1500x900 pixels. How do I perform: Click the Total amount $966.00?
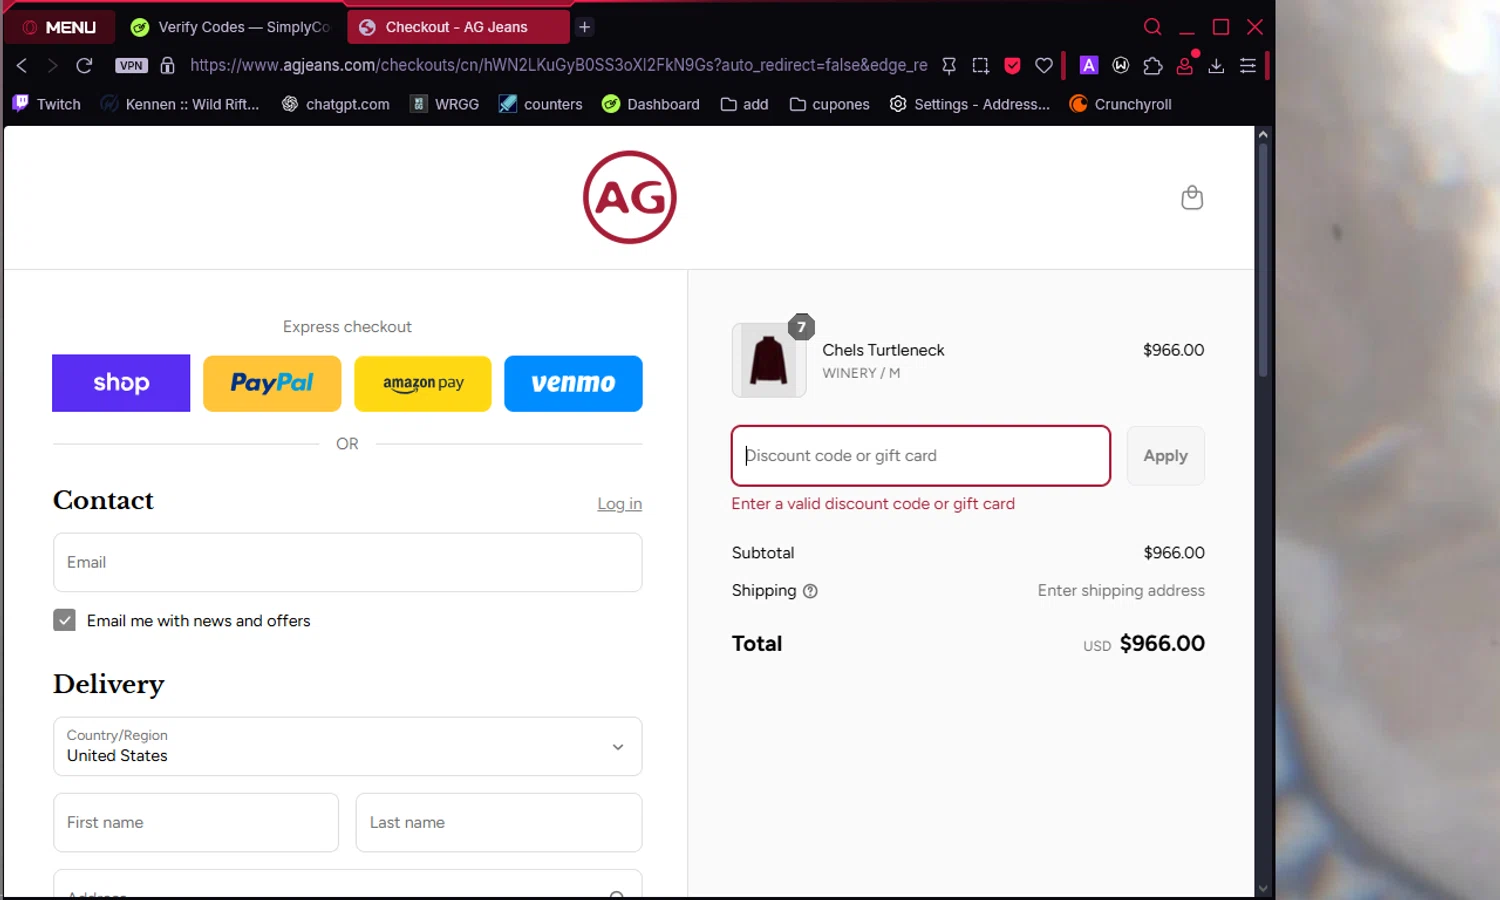(1162, 644)
